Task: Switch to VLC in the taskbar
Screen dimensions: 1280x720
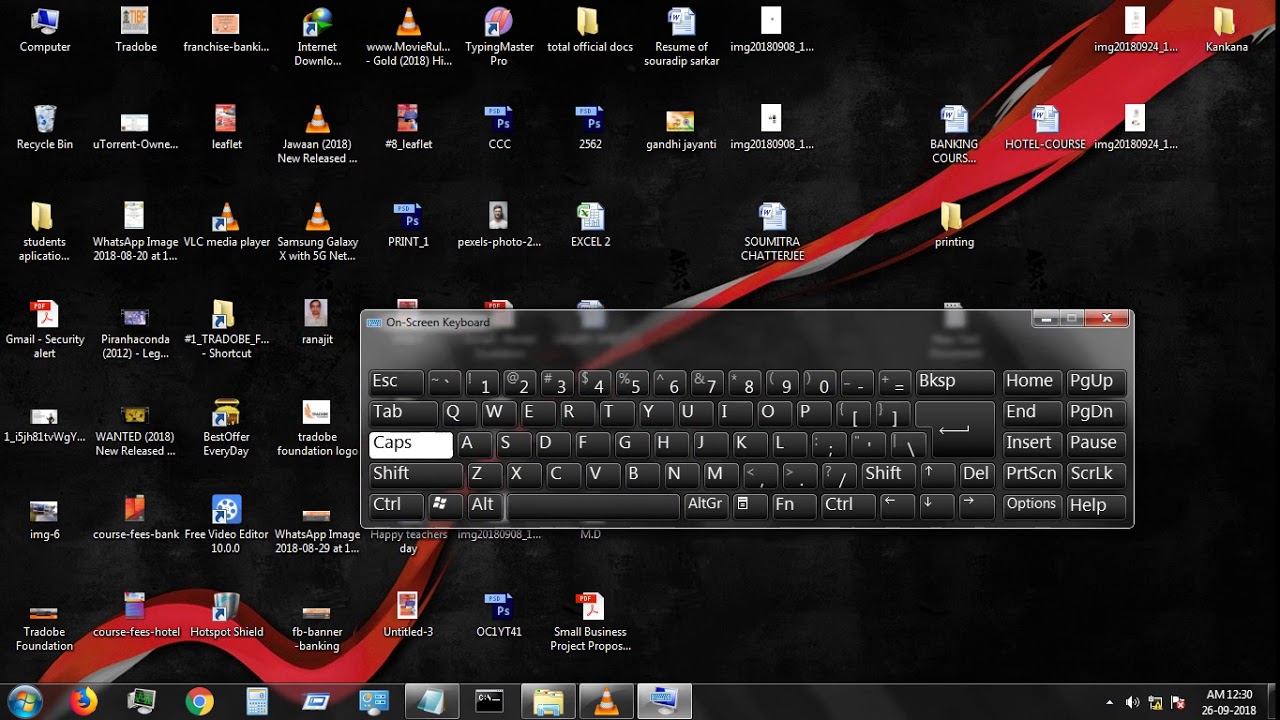Action: click(606, 702)
